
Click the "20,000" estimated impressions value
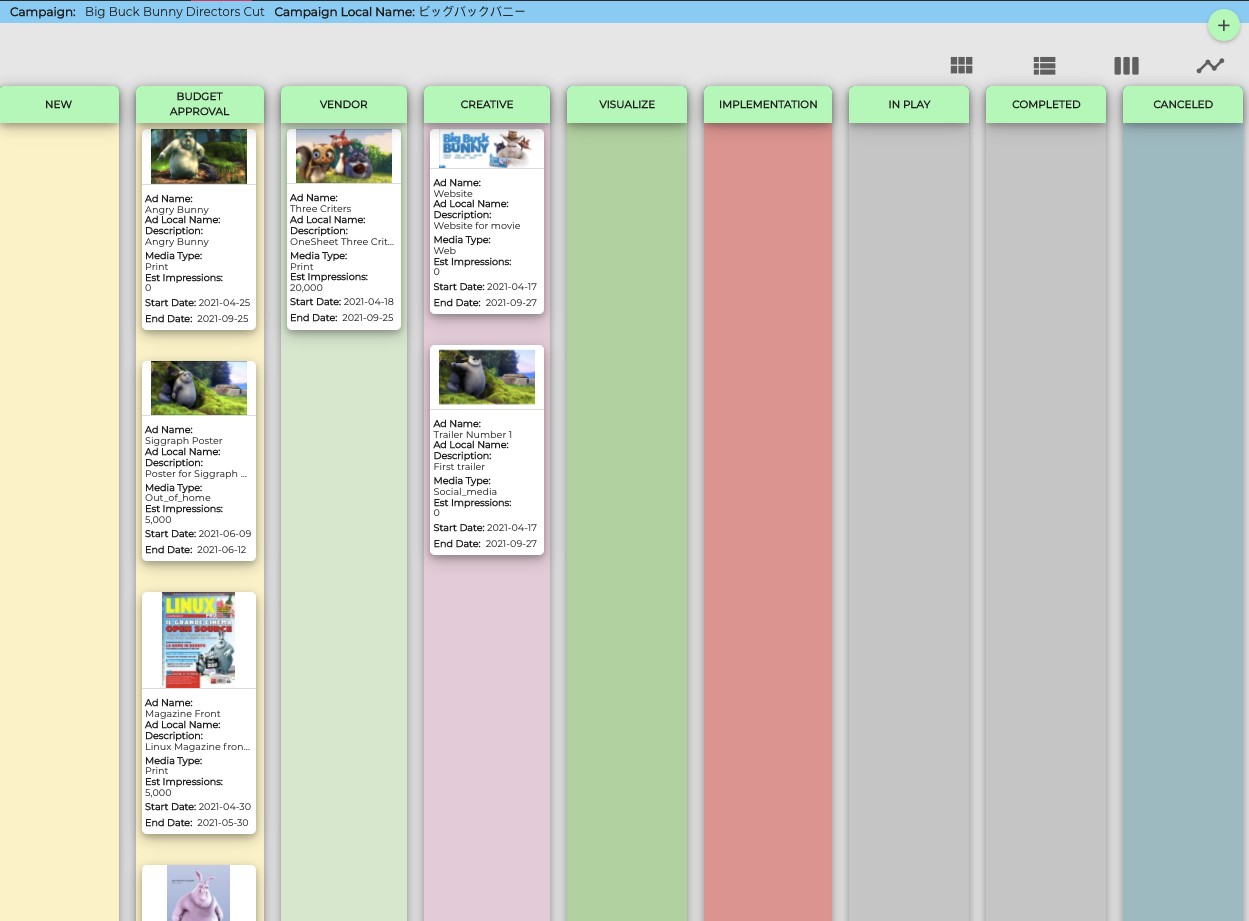click(x=307, y=288)
